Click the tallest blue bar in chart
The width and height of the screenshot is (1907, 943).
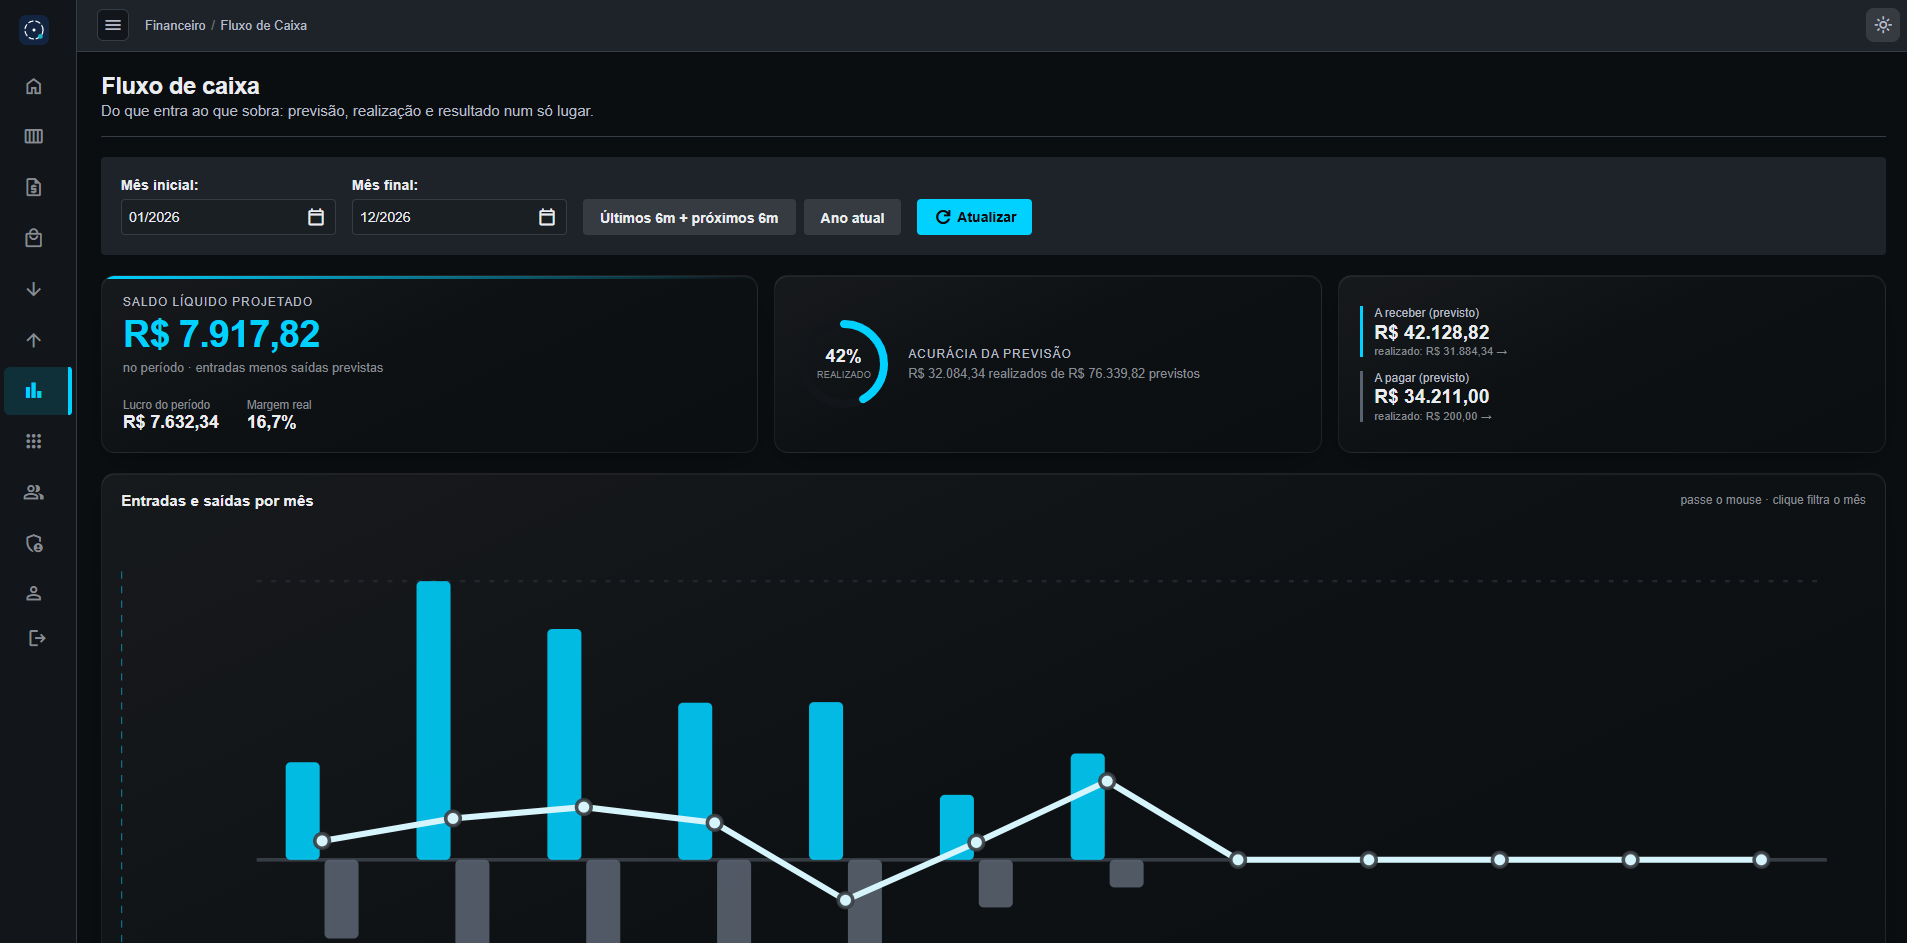pos(433,720)
